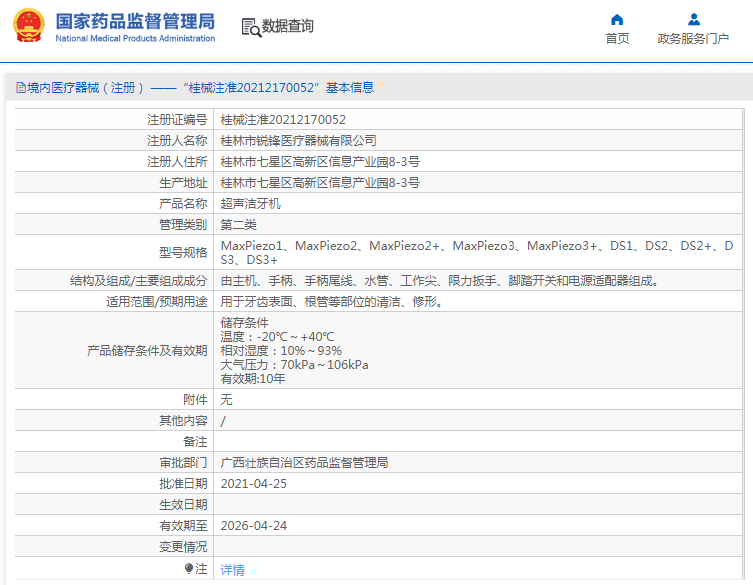Click the 备注 label
This screenshot has height=585, width=753.
pyautogui.click(x=195, y=442)
